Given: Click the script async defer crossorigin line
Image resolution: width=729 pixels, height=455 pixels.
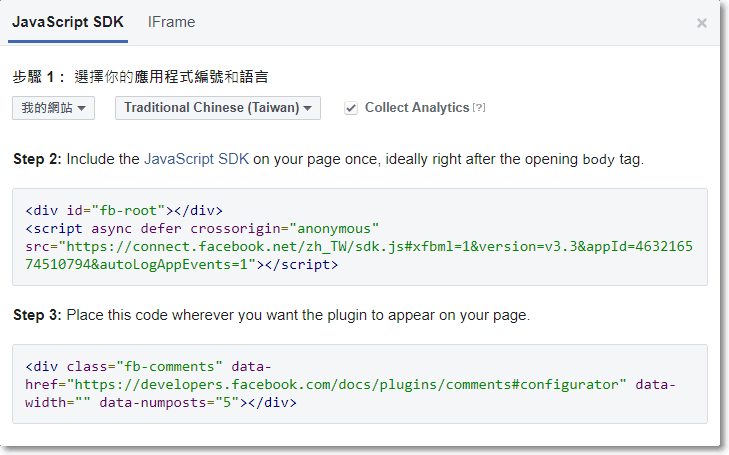Looking at the screenshot, I should [202, 229].
